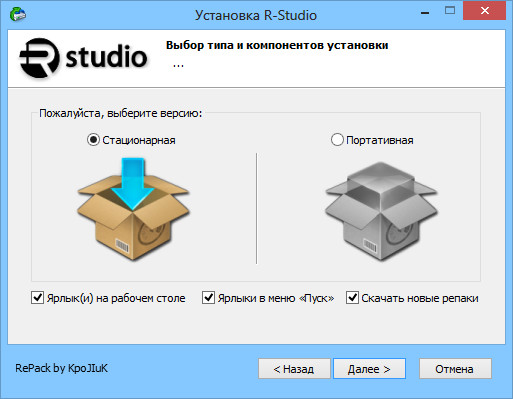Click the label Пожалуйста, выберите версию:
This screenshot has height=399, width=513.
(121, 114)
